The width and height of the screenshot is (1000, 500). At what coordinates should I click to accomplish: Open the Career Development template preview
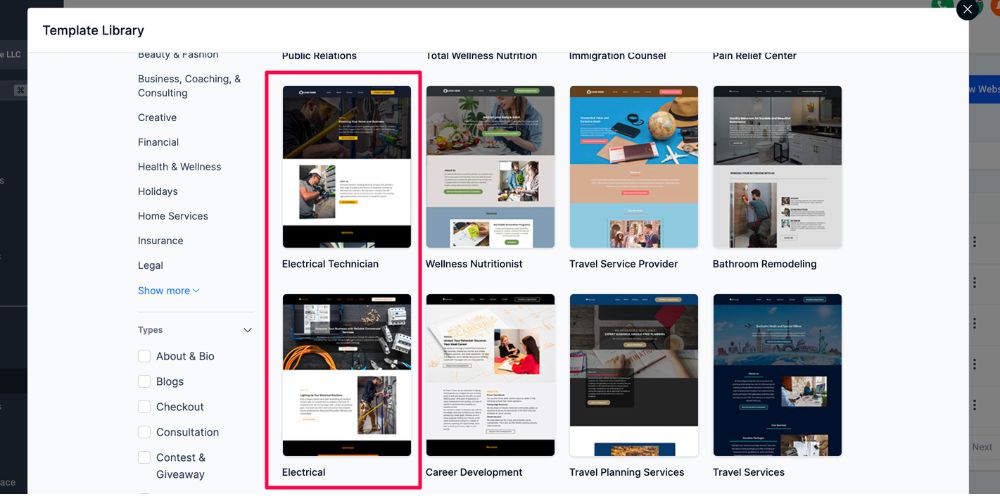[490, 375]
